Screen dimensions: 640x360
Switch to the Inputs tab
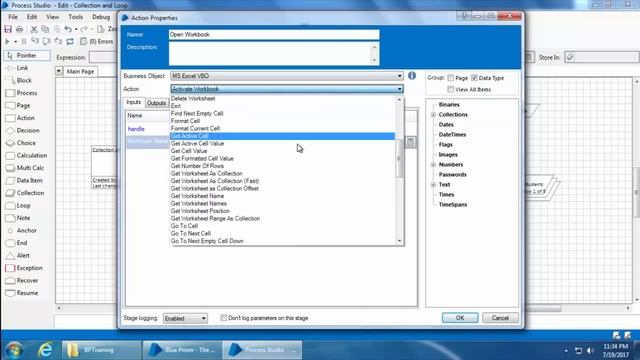click(133, 102)
